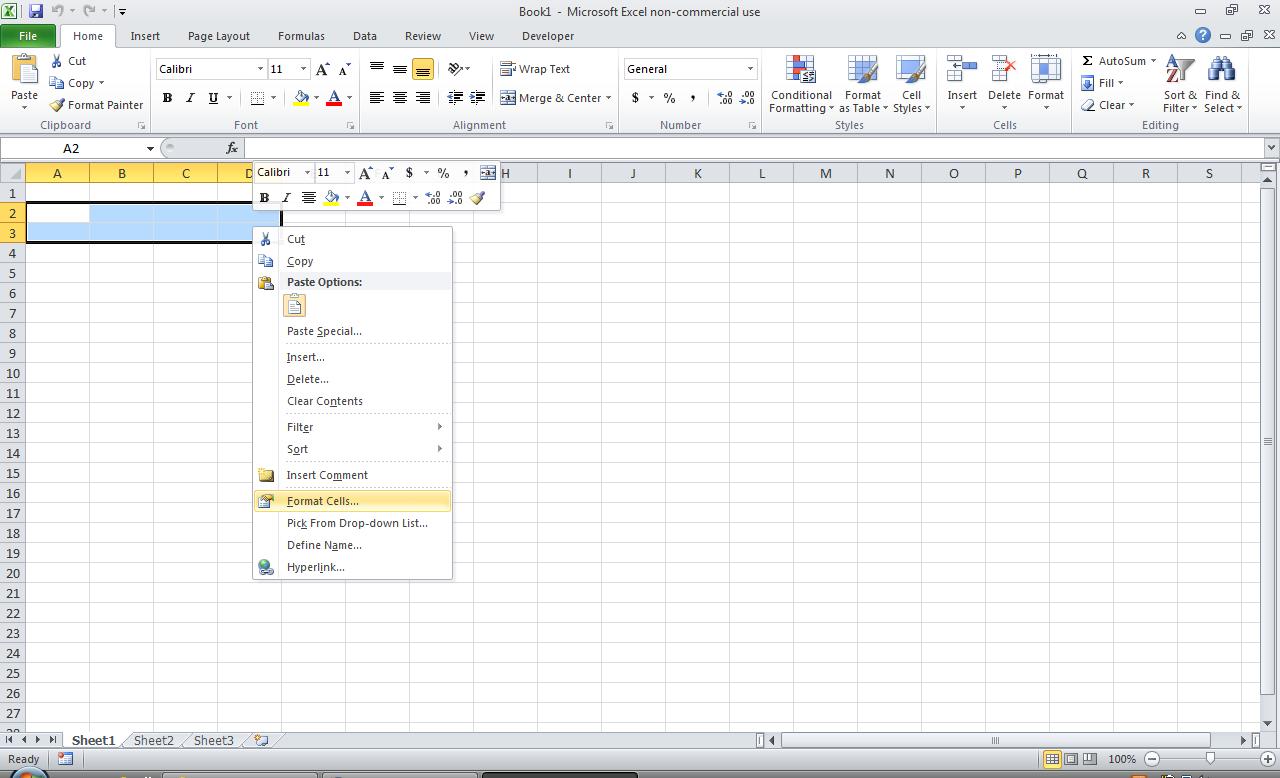
Task: Toggle italic formatting on the ribbon
Action: pyautogui.click(x=190, y=98)
